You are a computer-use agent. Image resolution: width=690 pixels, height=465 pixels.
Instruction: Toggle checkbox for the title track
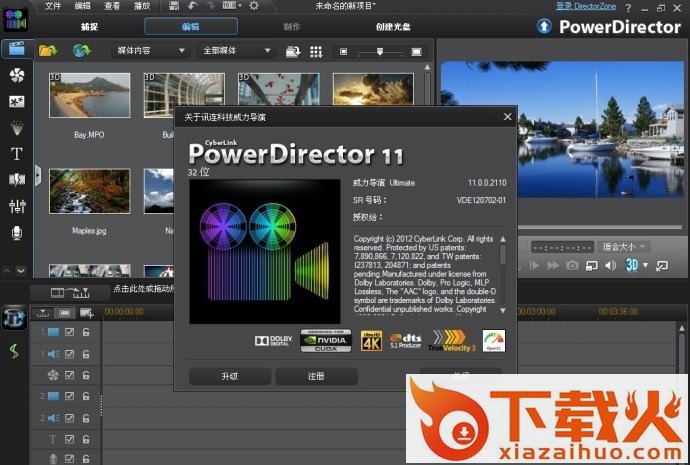pyautogui.click(x=70, y=439)
